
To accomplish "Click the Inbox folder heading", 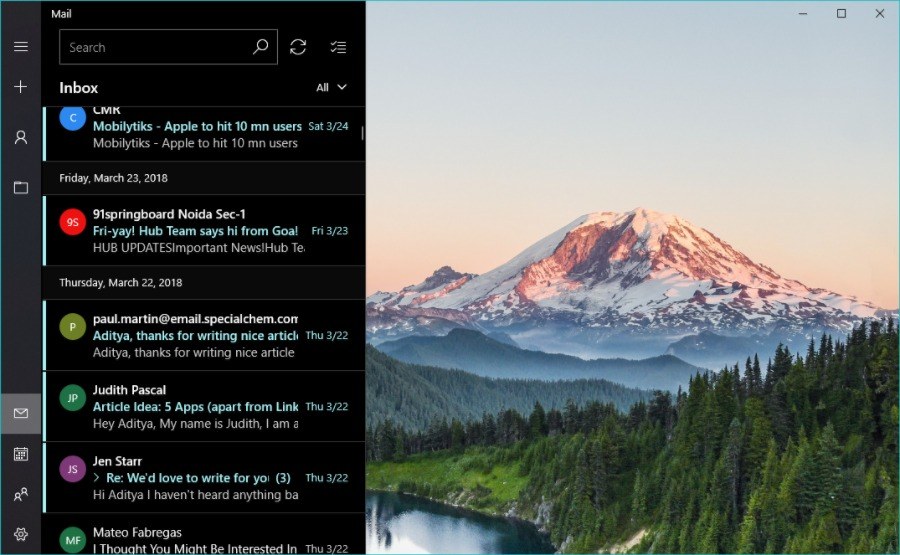I will (79, 88).
